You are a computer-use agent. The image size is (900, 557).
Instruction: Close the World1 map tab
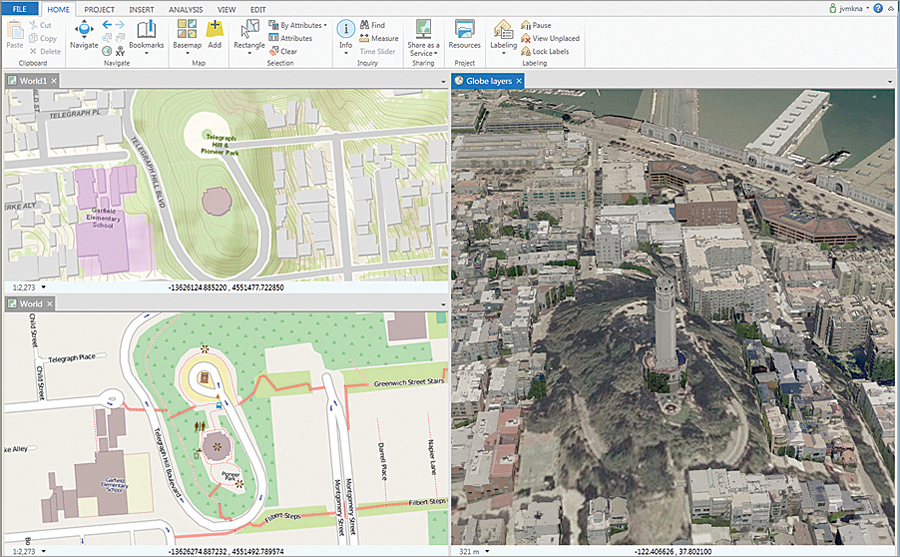[54, 80]
